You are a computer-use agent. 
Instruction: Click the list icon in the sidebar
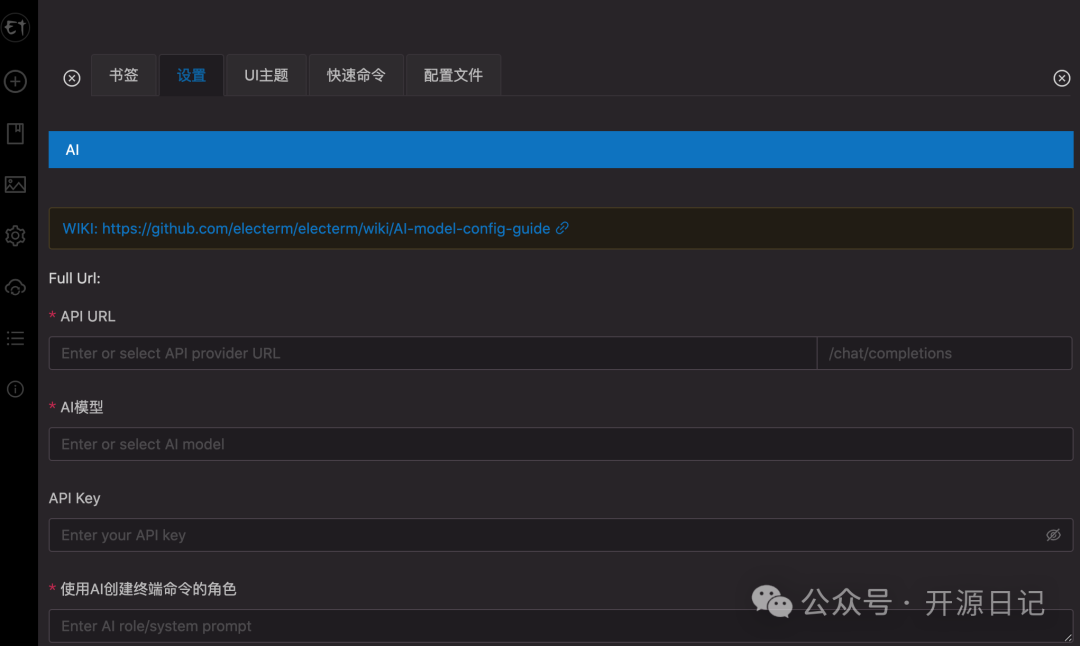[x=15, y=339]
